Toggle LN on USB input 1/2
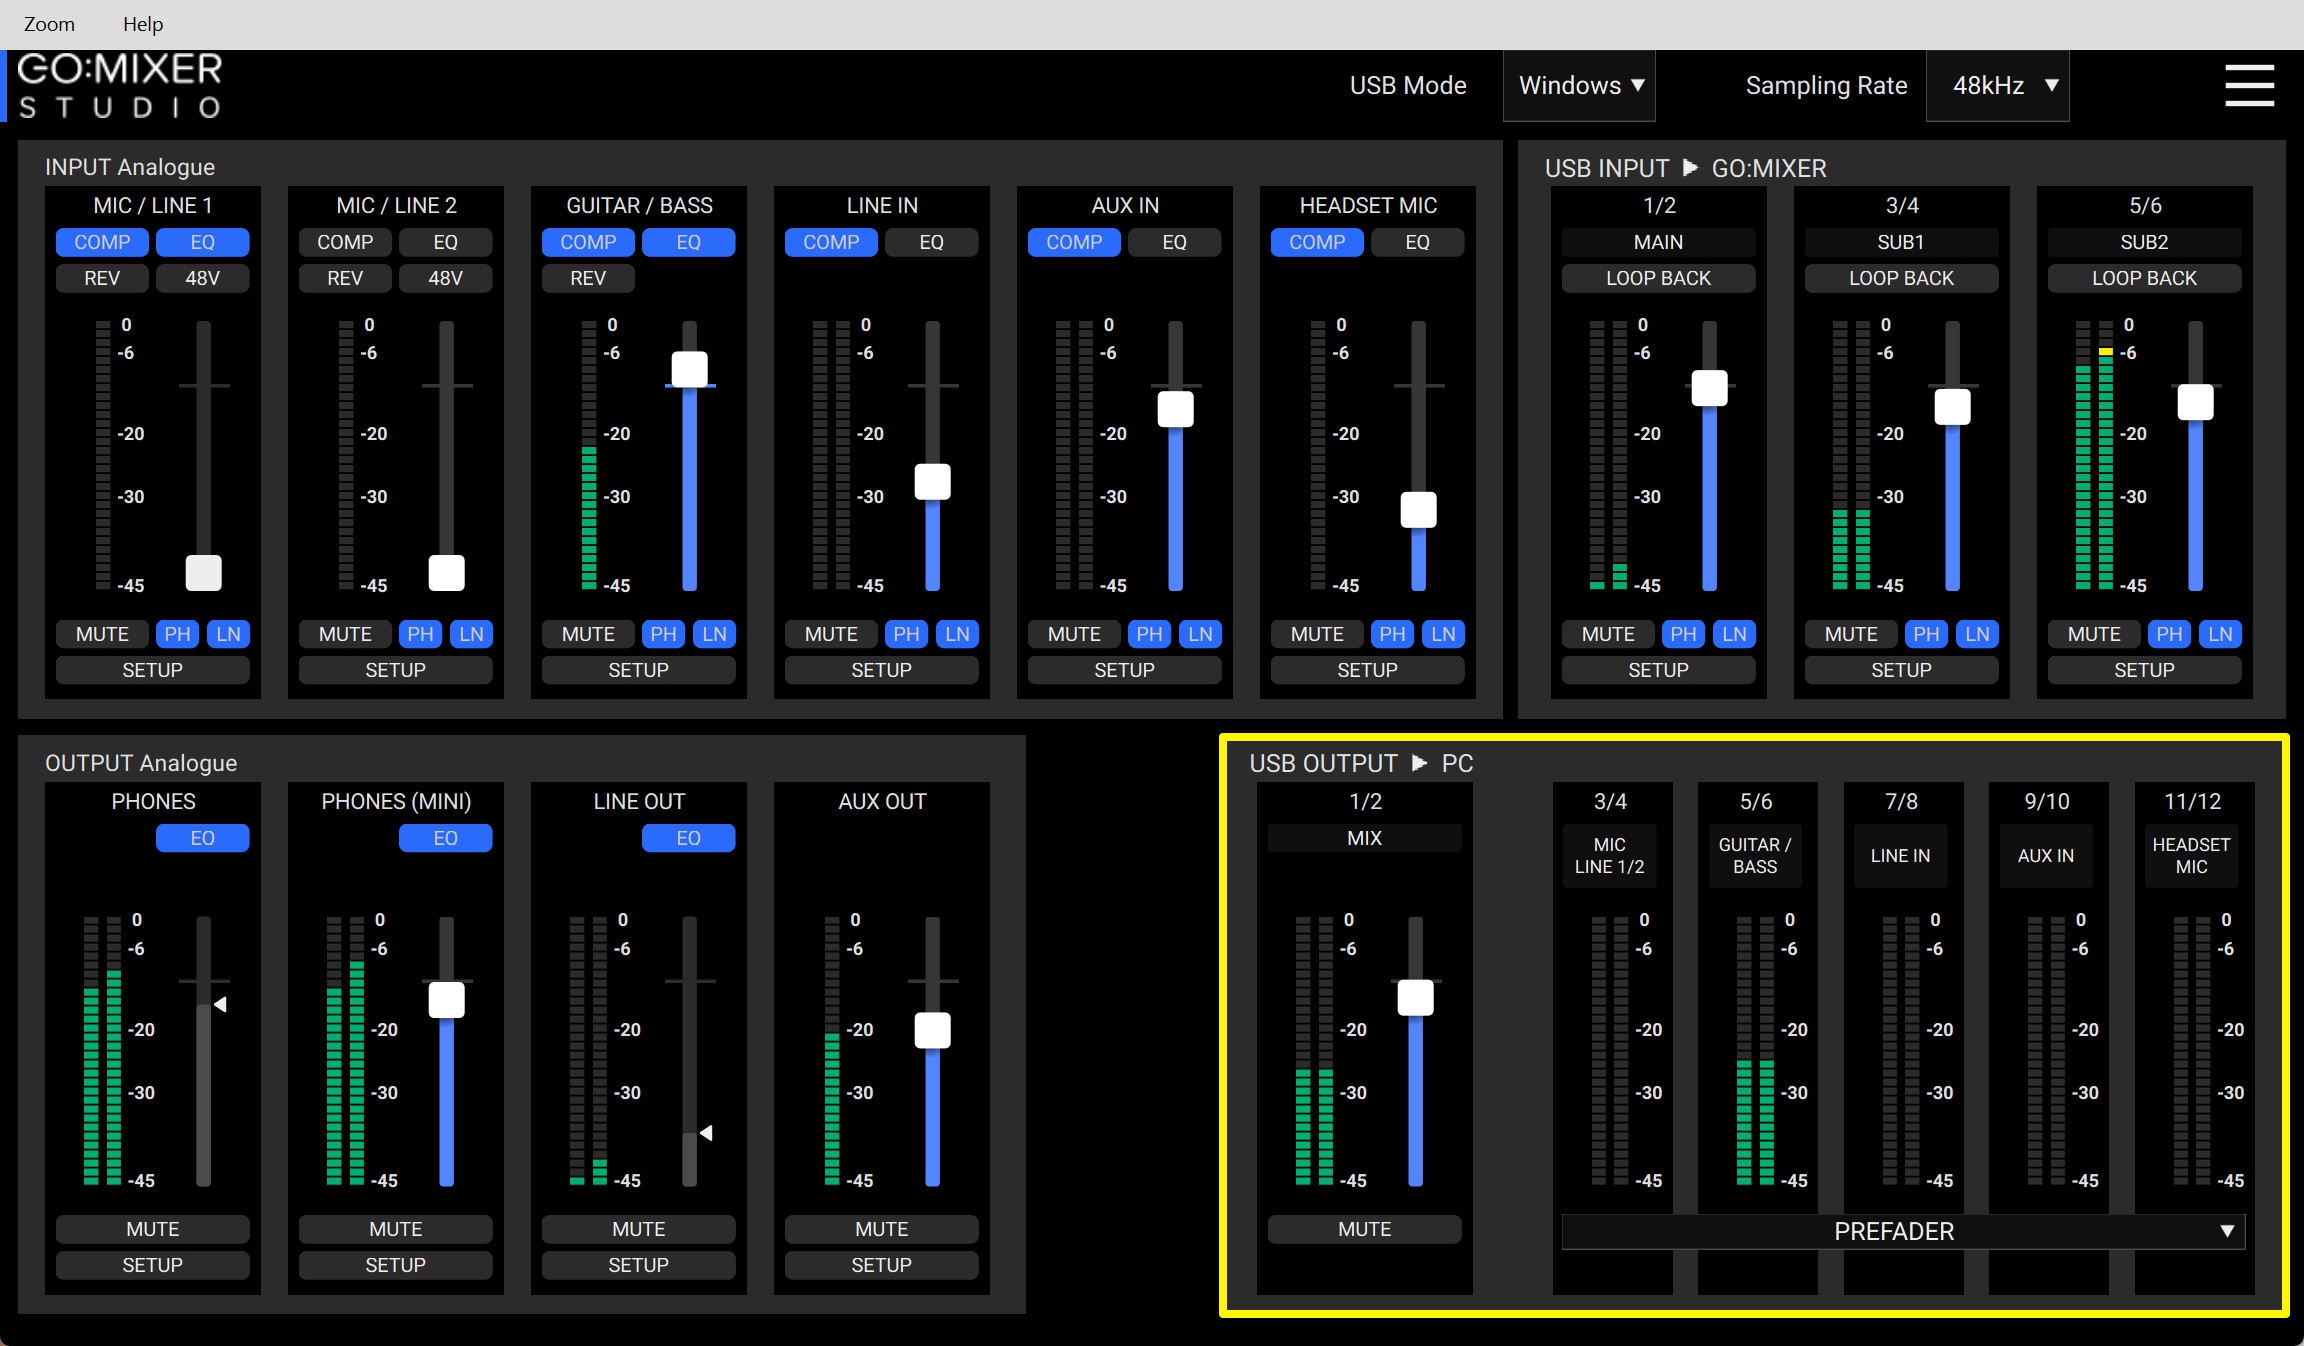This screenshot has height=1346, width=2304. coord(1734,634)
